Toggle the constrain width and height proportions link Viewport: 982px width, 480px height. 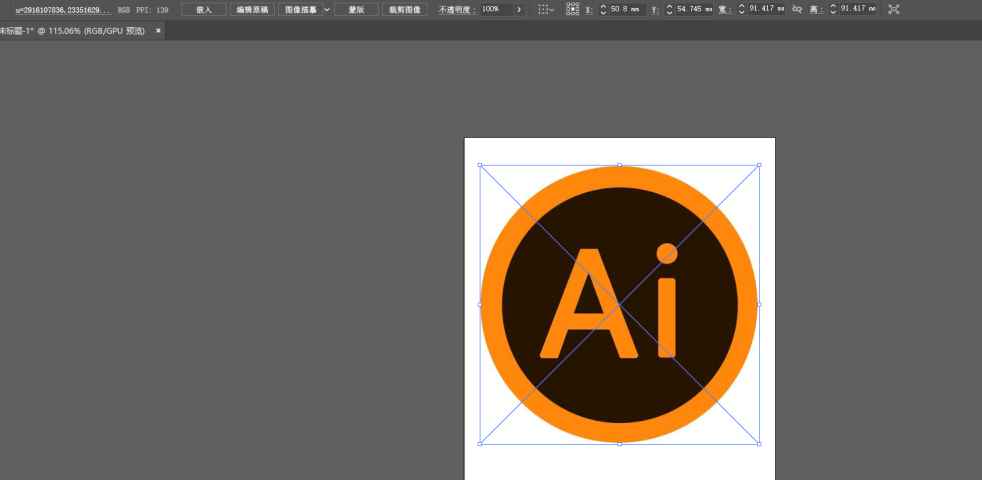point(797,9)
